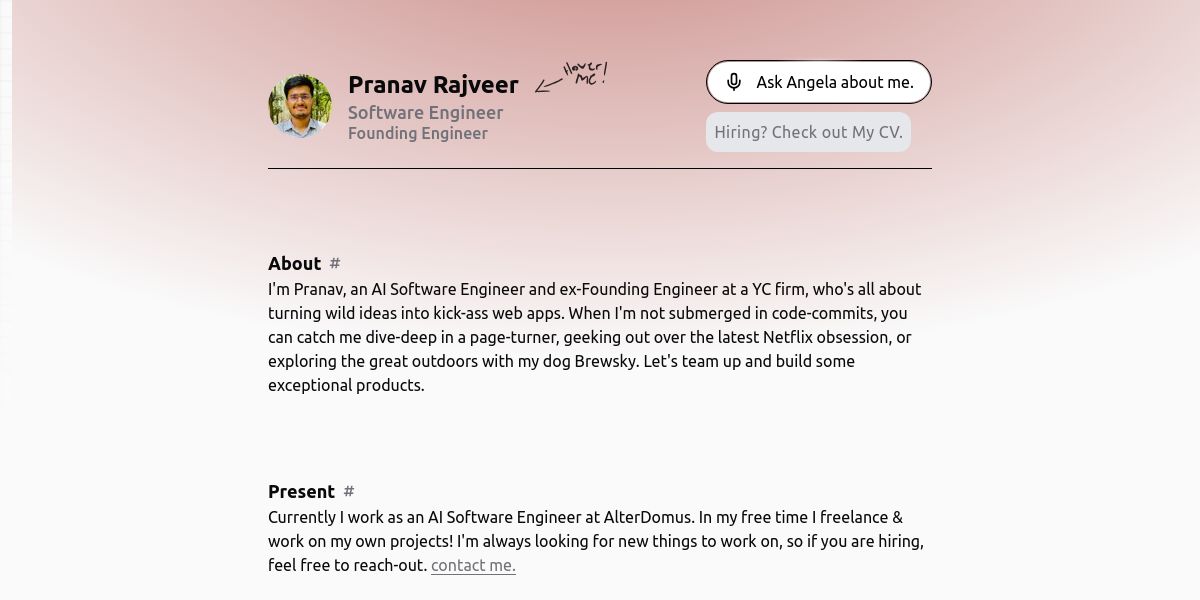The width and height of the screenshot is (1200, 600).
Task: Click the "Founding Engineer" subtitle text
Action: tap(417, 133)
